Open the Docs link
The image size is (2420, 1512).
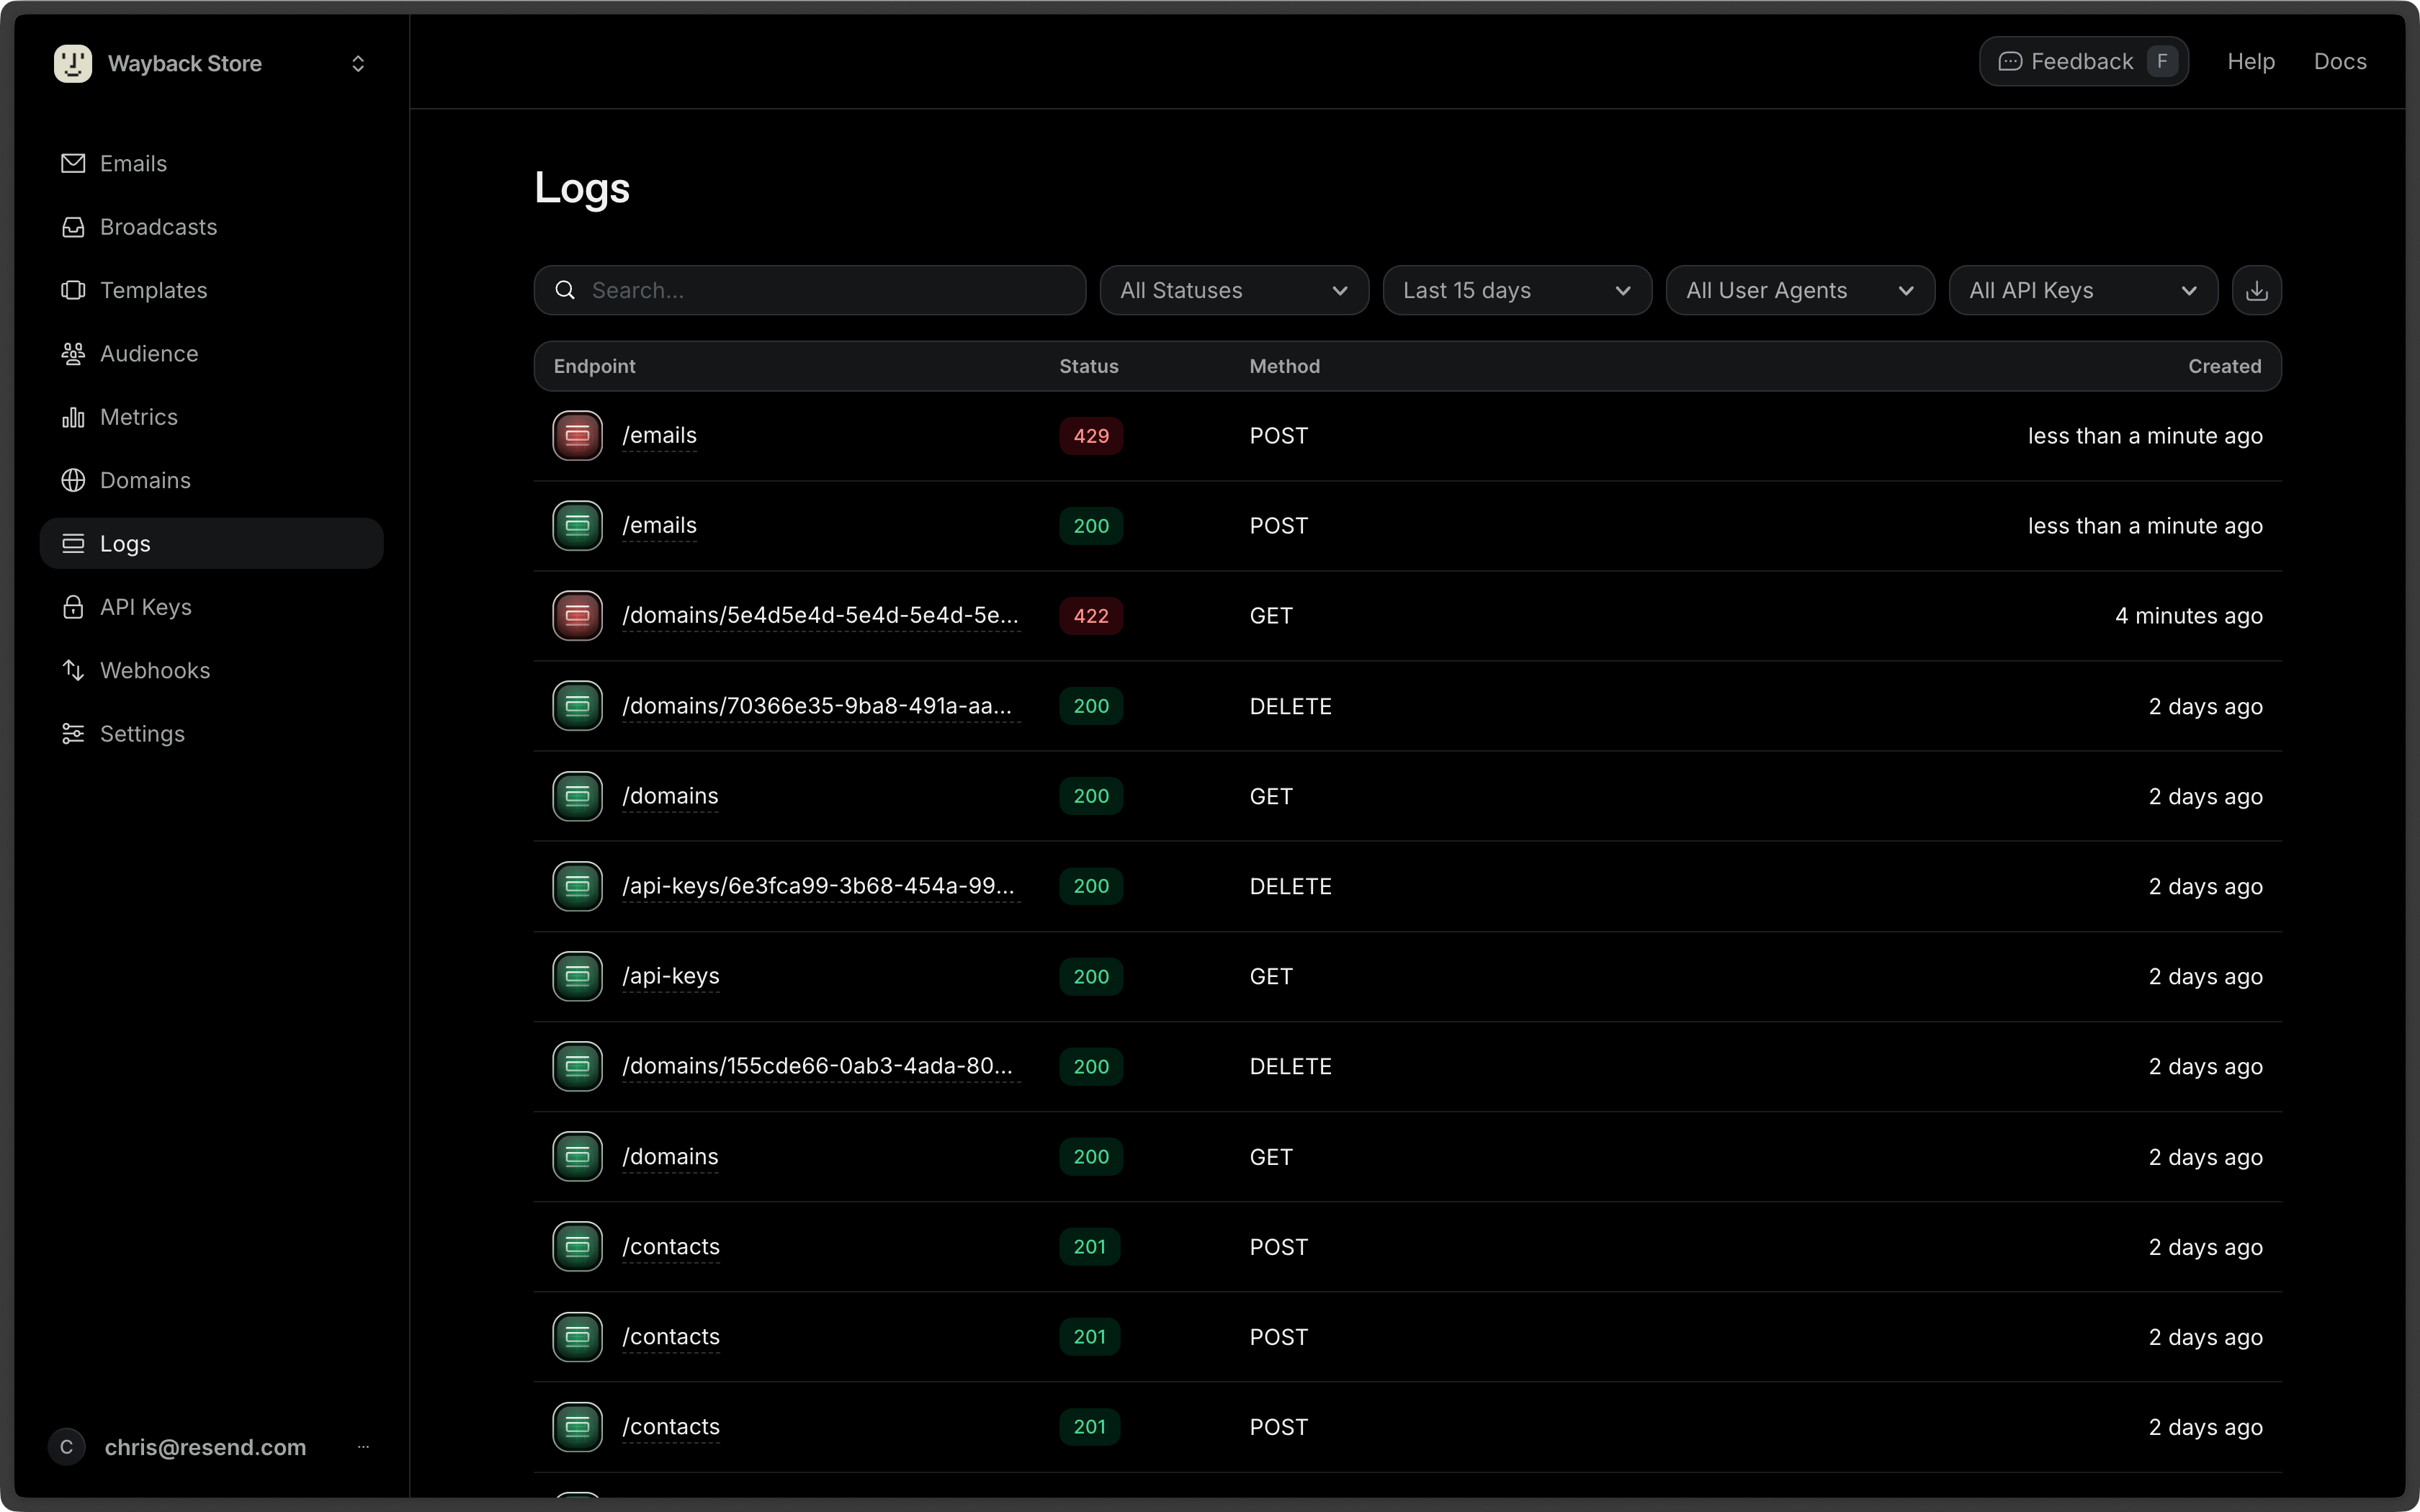pos(2339,62)
